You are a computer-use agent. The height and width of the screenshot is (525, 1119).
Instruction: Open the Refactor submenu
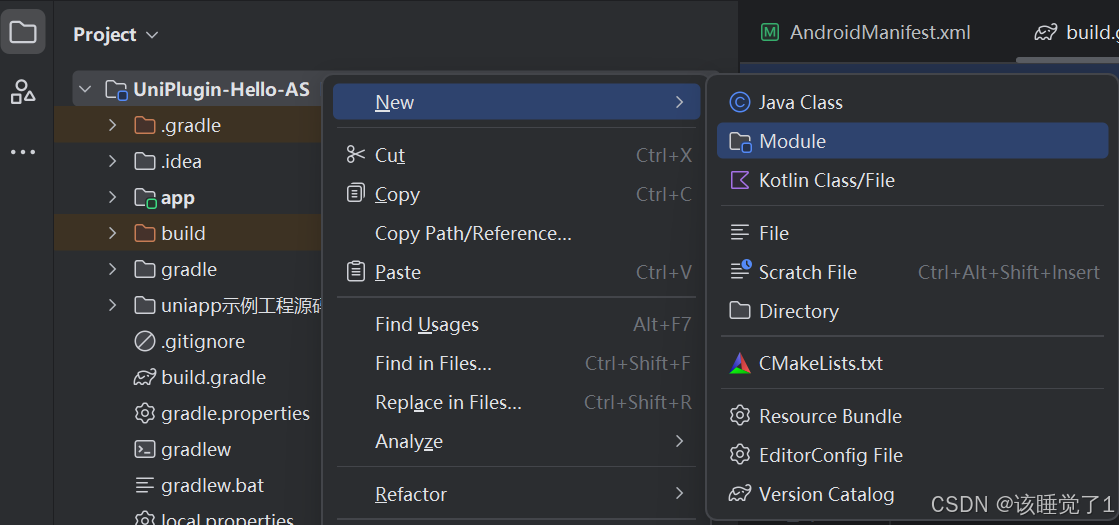410,494
